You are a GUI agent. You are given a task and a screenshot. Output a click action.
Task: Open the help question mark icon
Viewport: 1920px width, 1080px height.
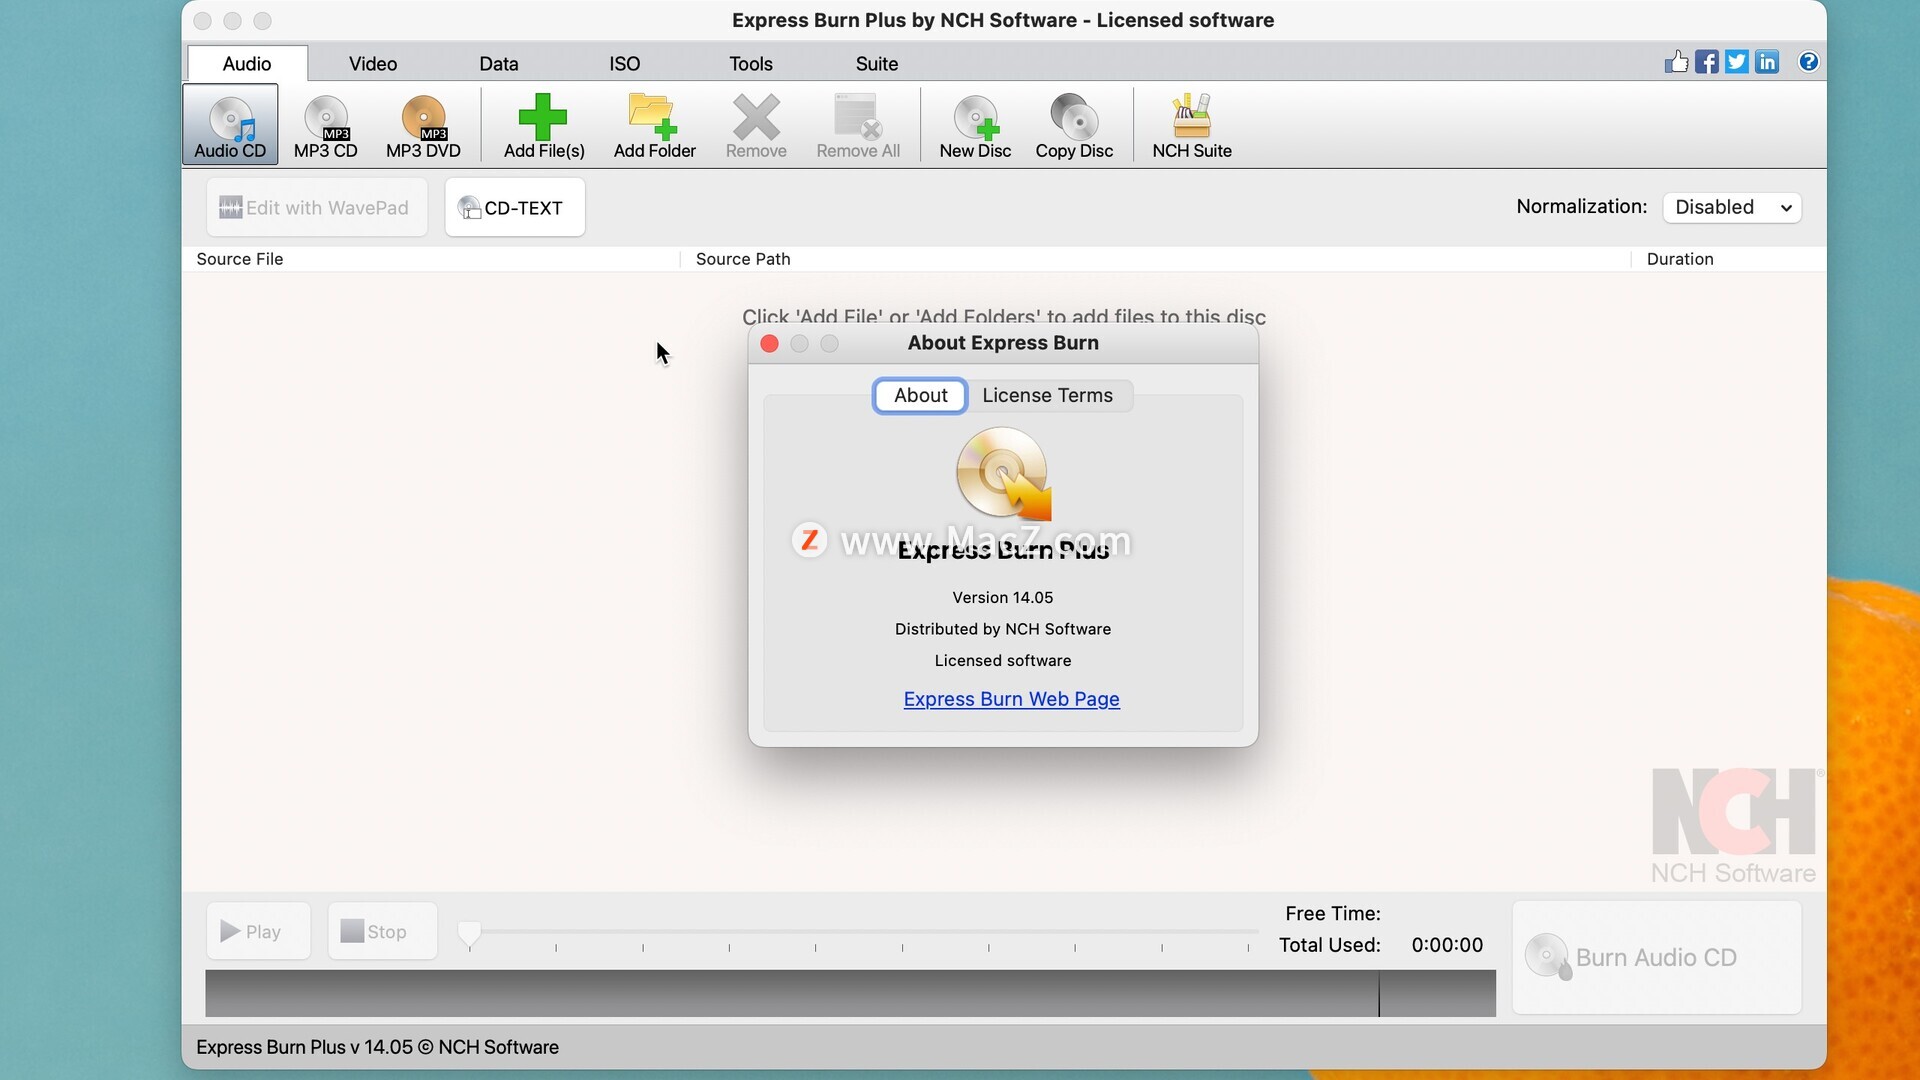[x=1808, y=62]
